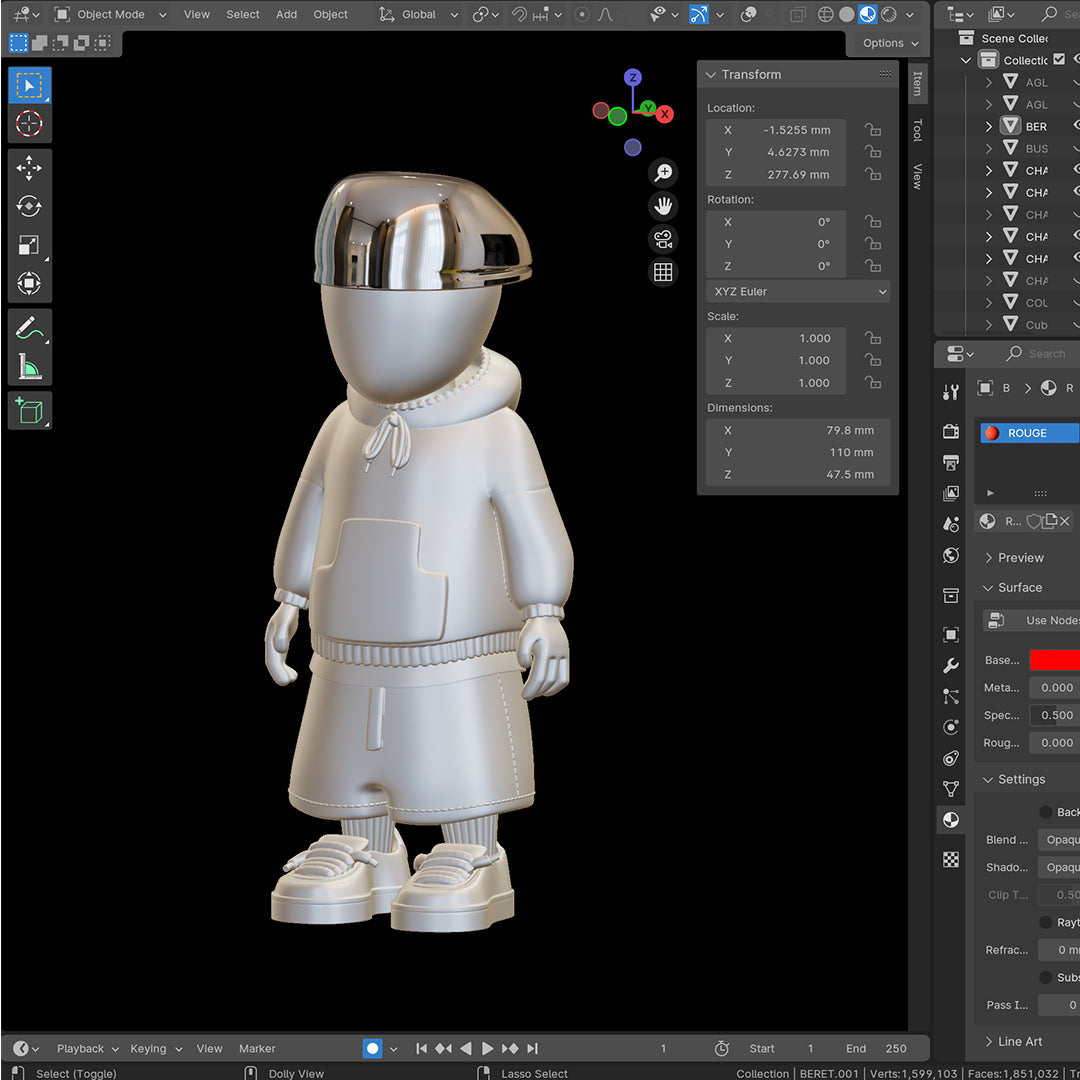This screenshot has height=1080, width=1080.
Task: Click the Add Cube tool
Action: 29,410
